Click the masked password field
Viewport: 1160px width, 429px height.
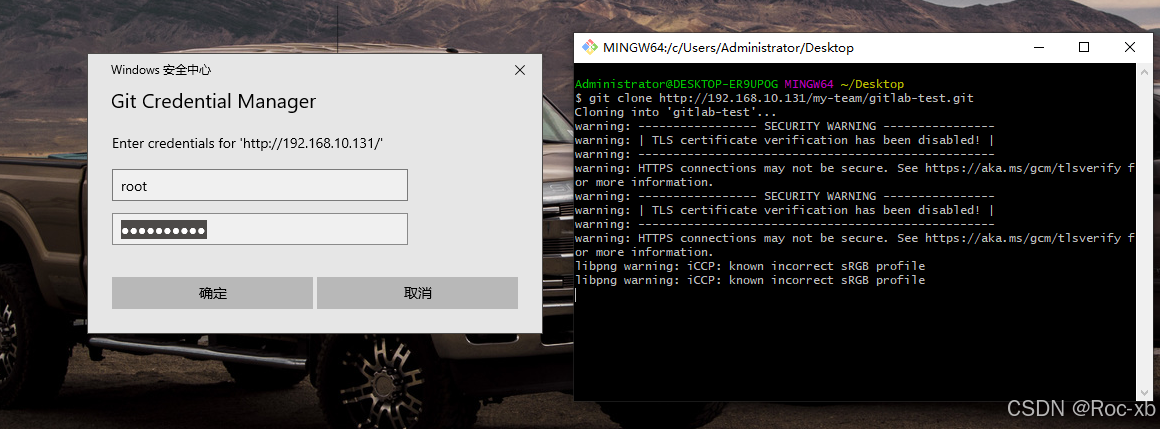260,229
